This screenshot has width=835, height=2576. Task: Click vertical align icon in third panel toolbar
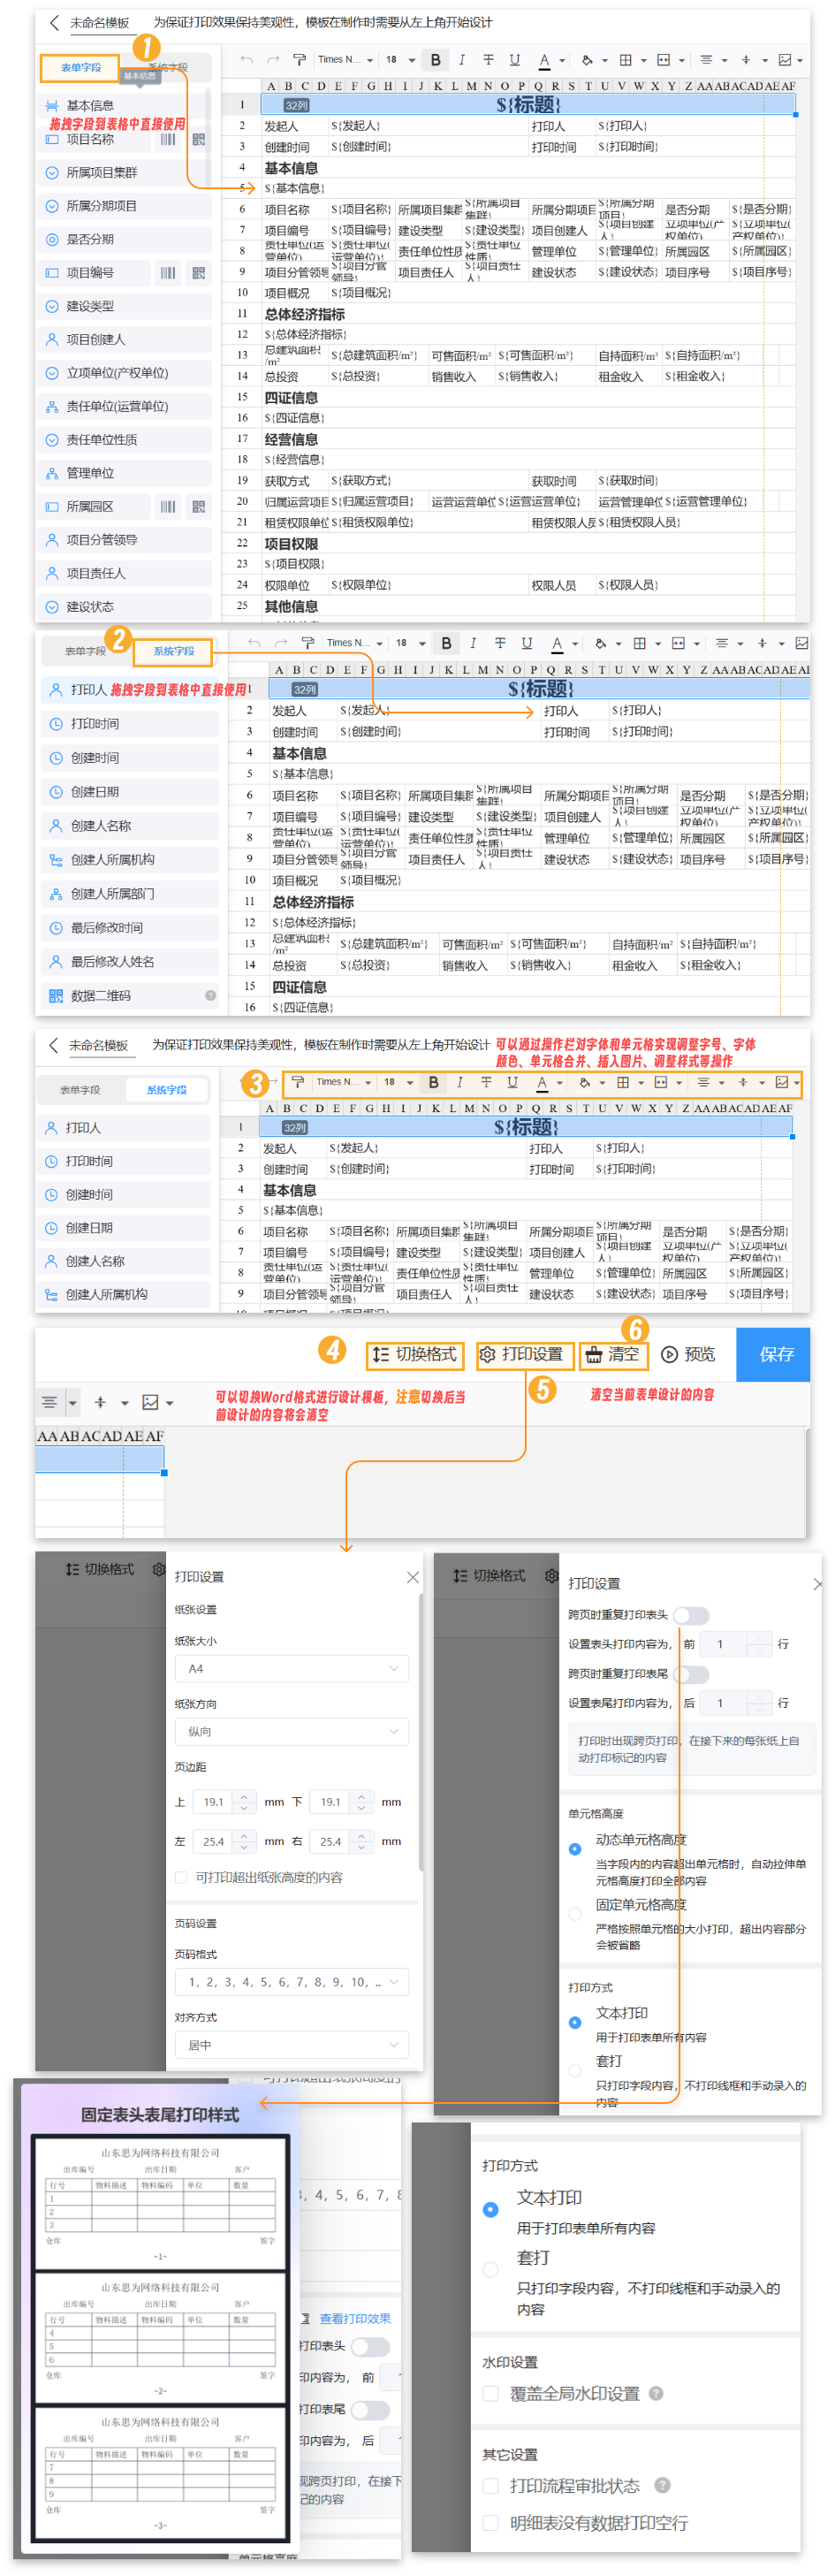[x=742, y=1082]
